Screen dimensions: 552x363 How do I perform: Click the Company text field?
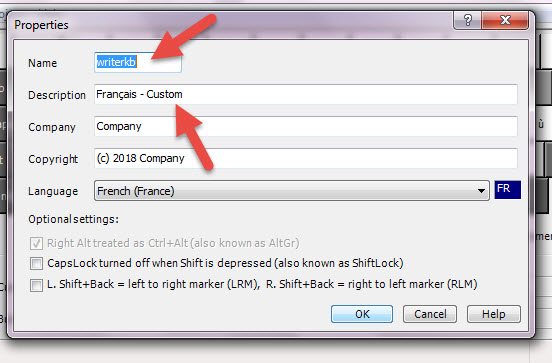tap(306, 126)
